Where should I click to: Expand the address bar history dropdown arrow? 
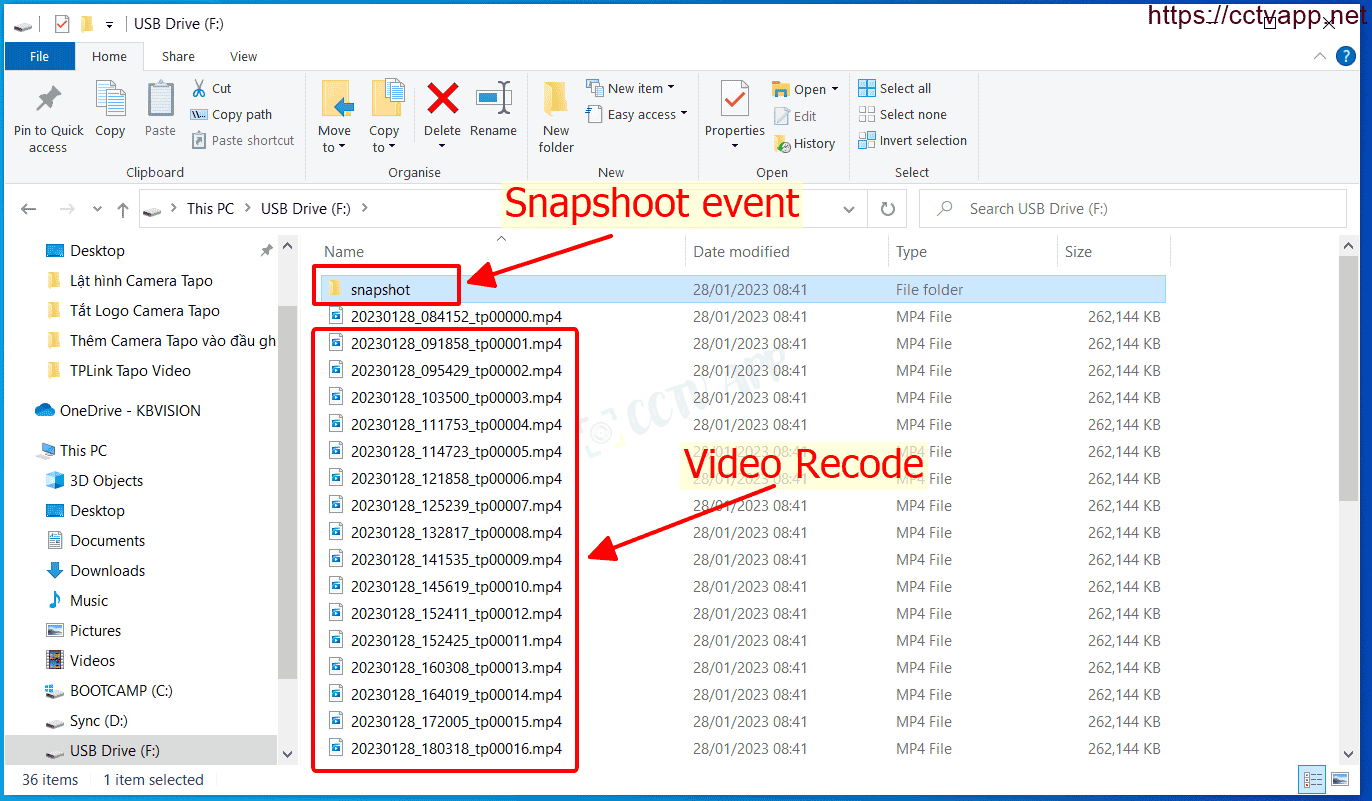(849, 209)
